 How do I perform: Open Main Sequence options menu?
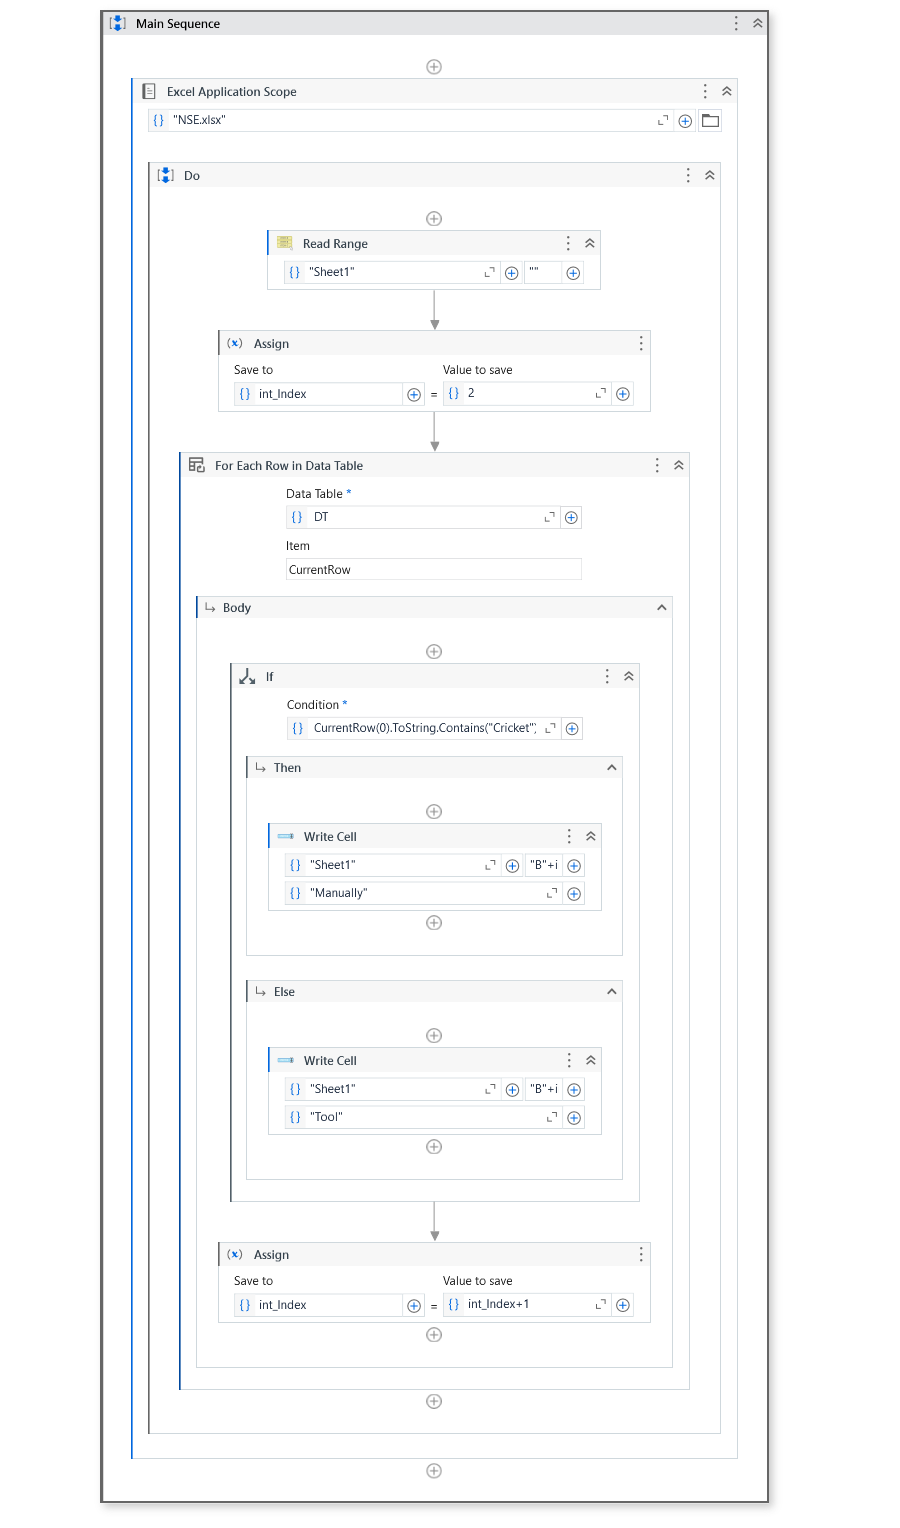[x=736, y=23]
